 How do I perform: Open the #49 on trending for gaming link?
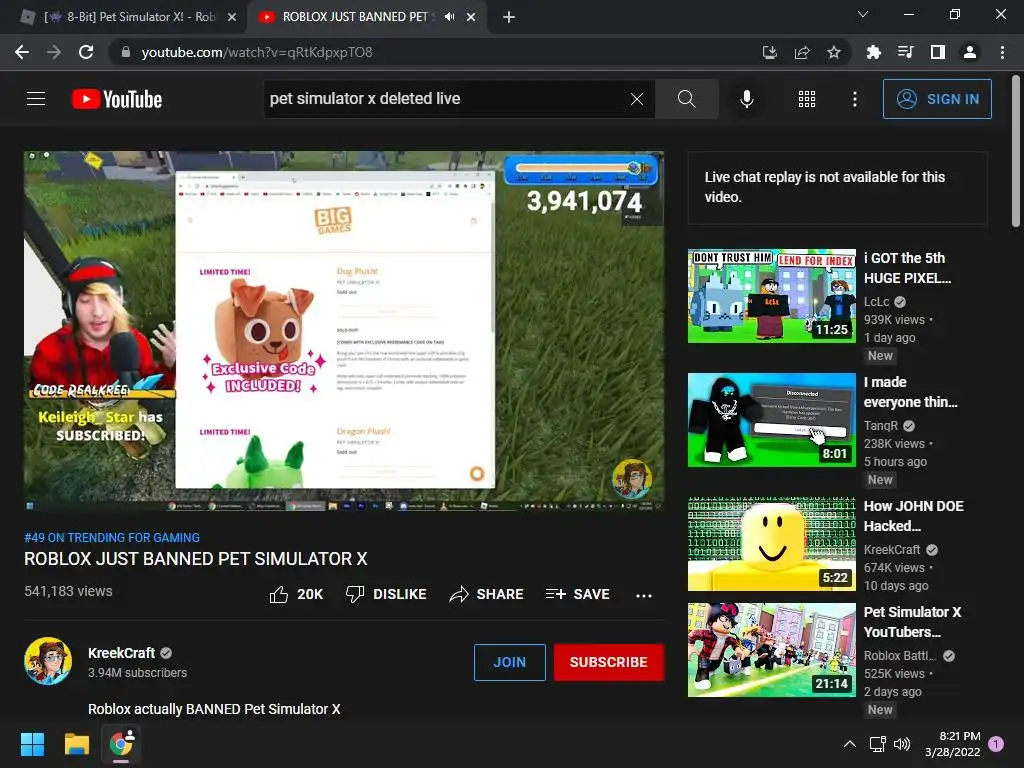[112, 537]
